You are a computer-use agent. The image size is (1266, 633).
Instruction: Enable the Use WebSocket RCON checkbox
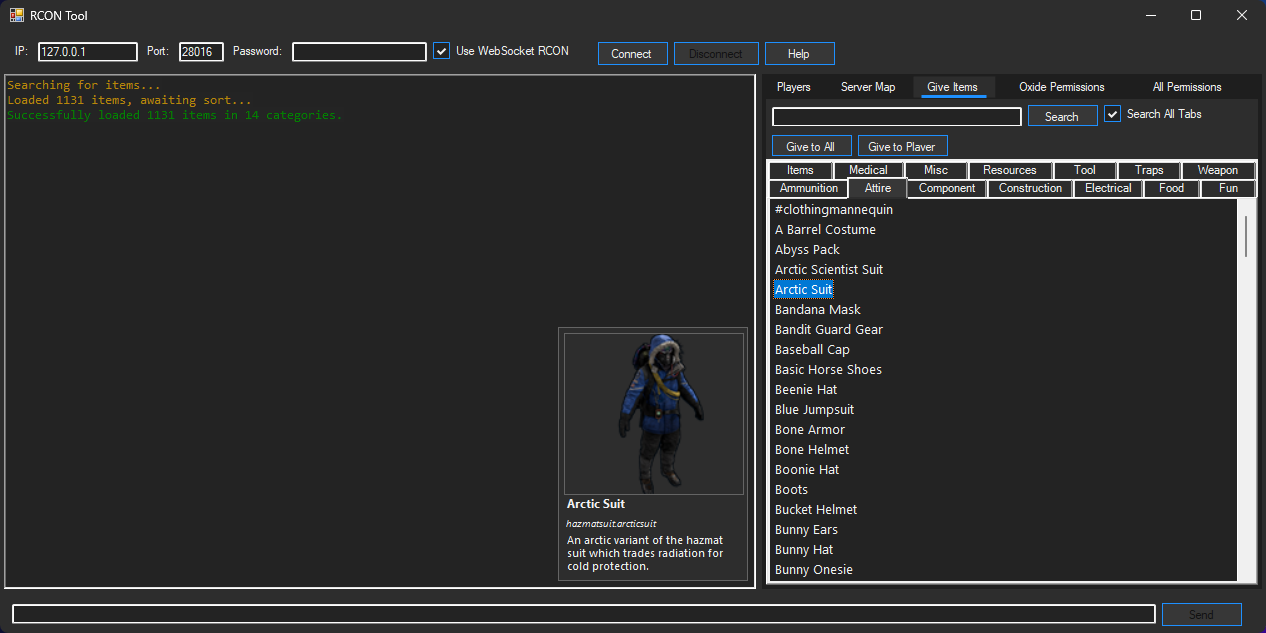point(441,50)
